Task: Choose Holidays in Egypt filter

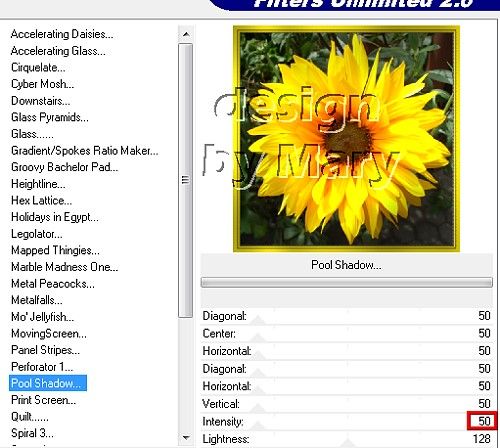Action: coord(55,217)
